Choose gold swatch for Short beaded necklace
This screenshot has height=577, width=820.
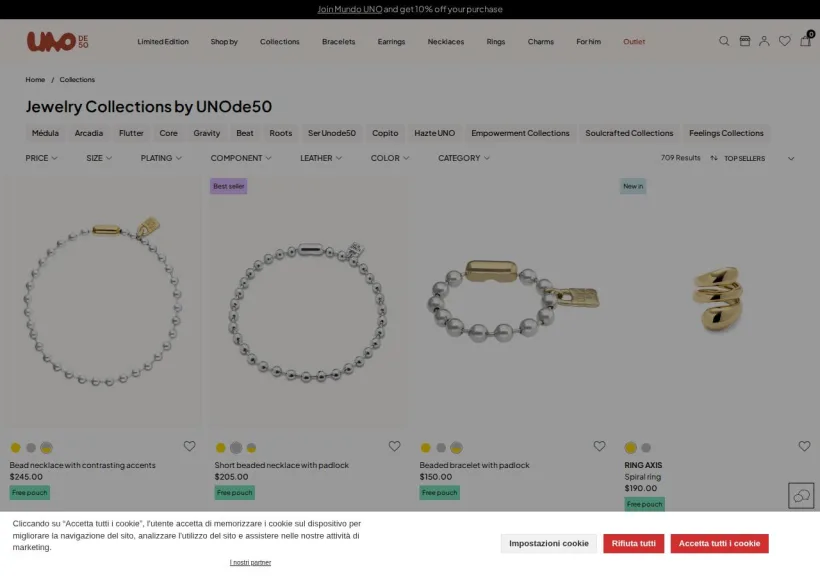coord(221,447)
